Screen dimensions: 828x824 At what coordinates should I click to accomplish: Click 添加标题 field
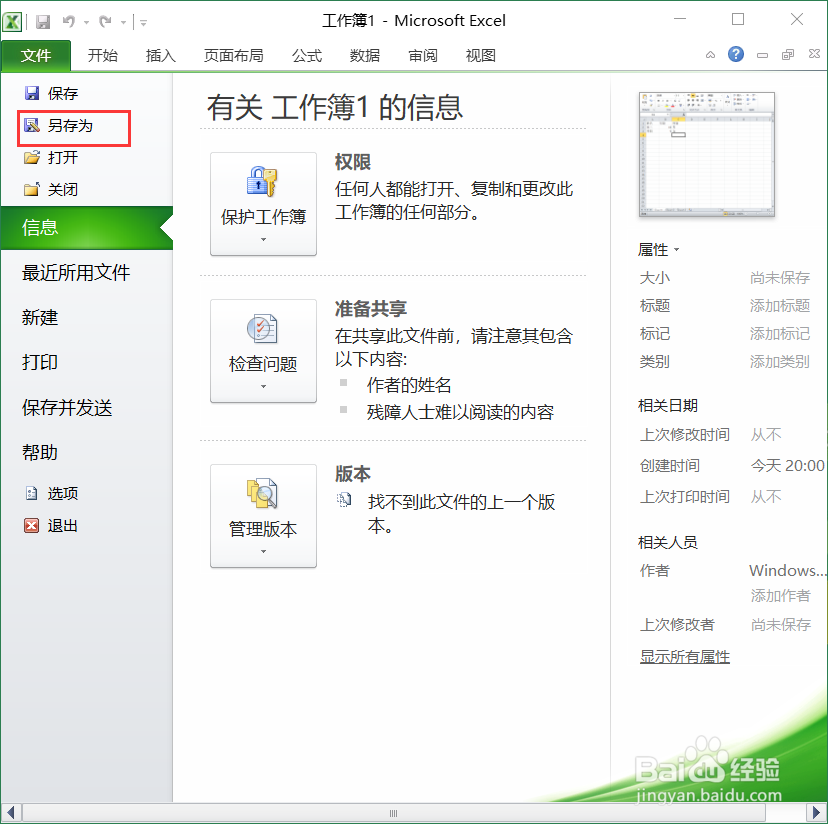click(x=780, y=305)
